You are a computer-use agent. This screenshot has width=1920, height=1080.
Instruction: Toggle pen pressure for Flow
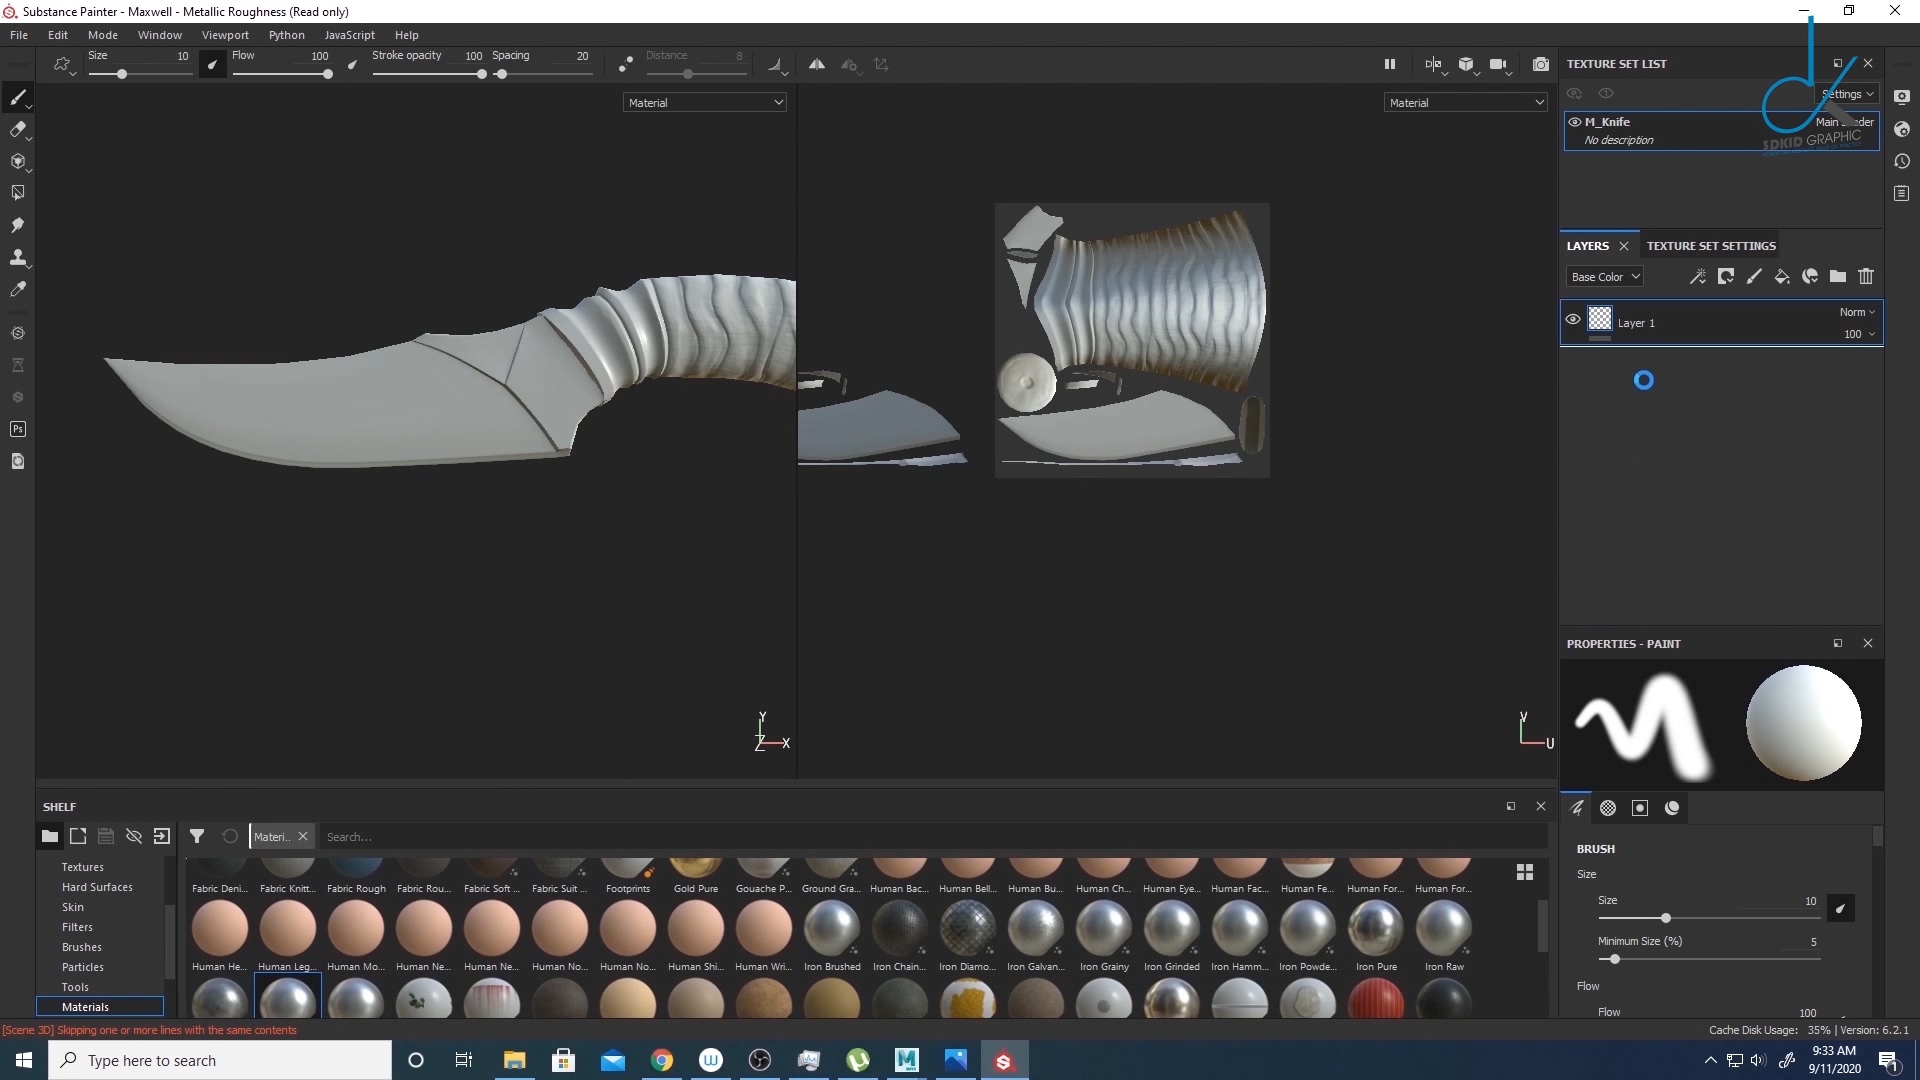click(352, 64)
